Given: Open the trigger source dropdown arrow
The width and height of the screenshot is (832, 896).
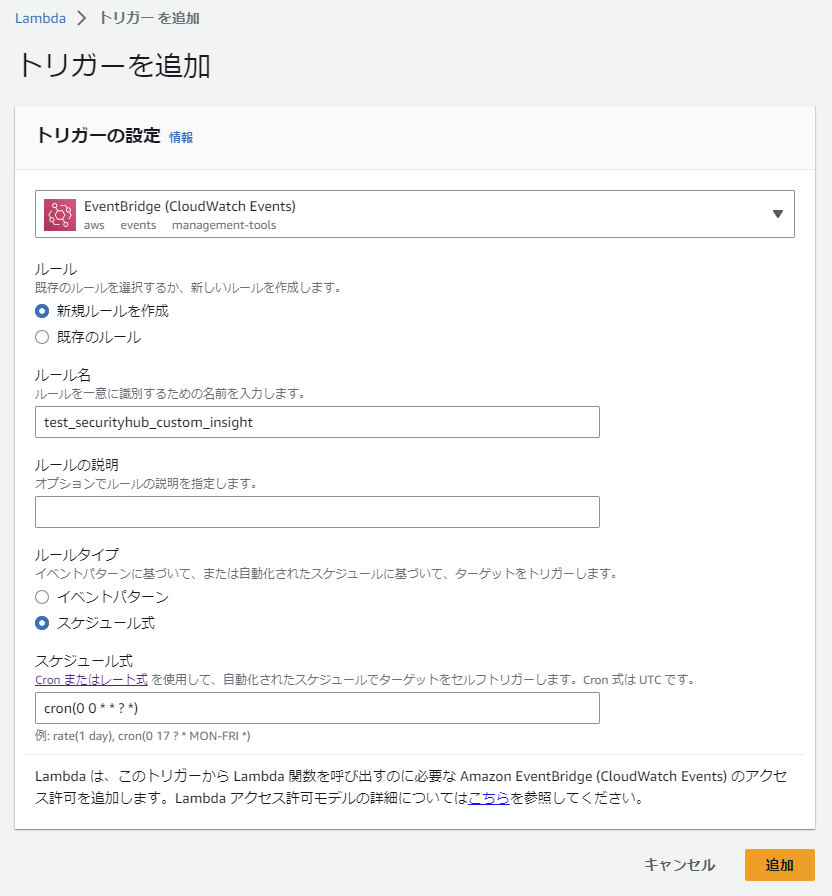Looking at the screenshot, I should [777, 214].
